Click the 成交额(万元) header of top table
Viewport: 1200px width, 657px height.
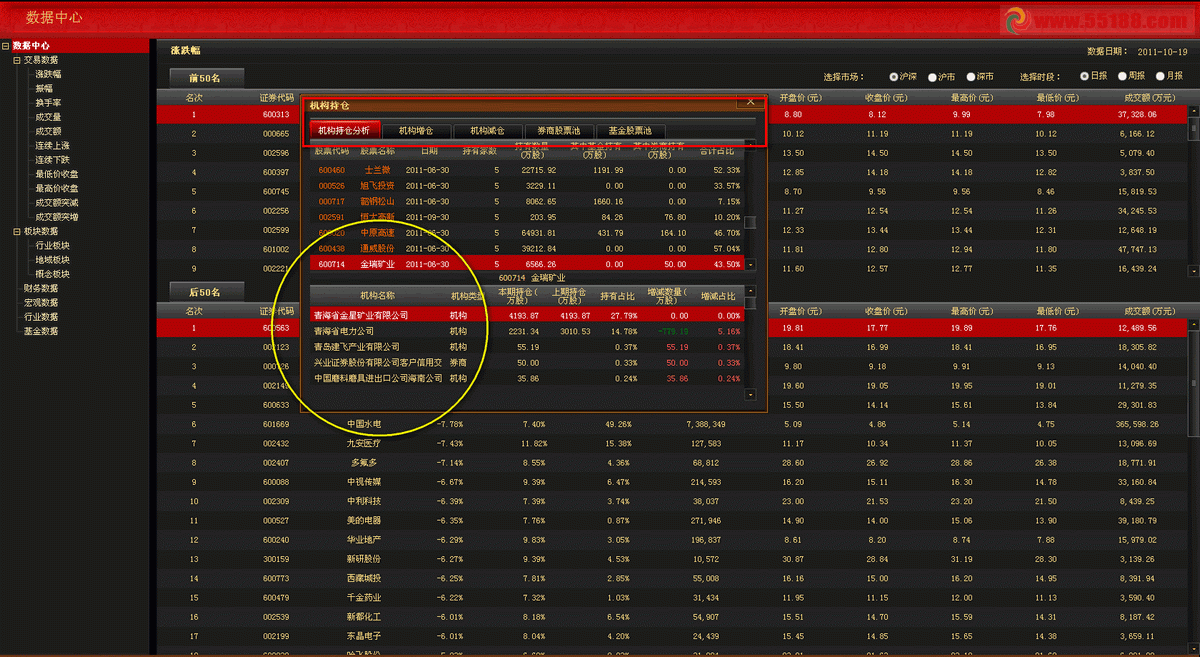(x=1149, y=98)
